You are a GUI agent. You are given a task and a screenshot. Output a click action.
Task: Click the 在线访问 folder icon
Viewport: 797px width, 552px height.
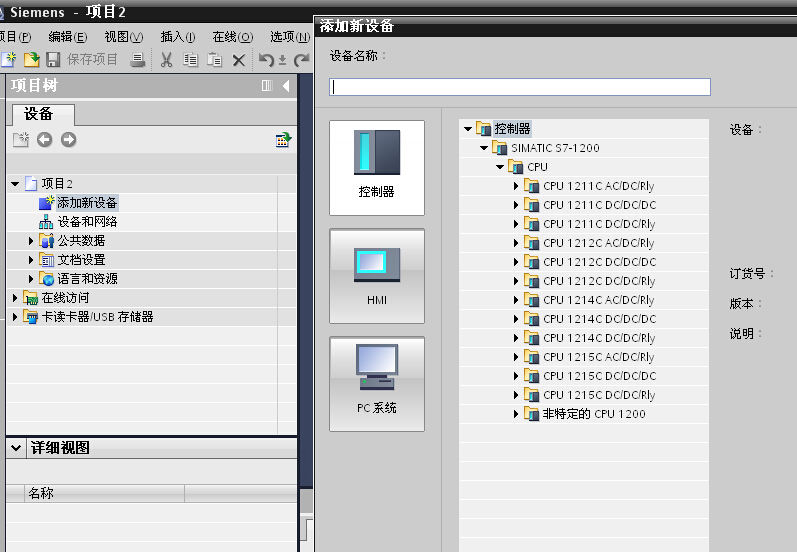click(x=30, y=298)
